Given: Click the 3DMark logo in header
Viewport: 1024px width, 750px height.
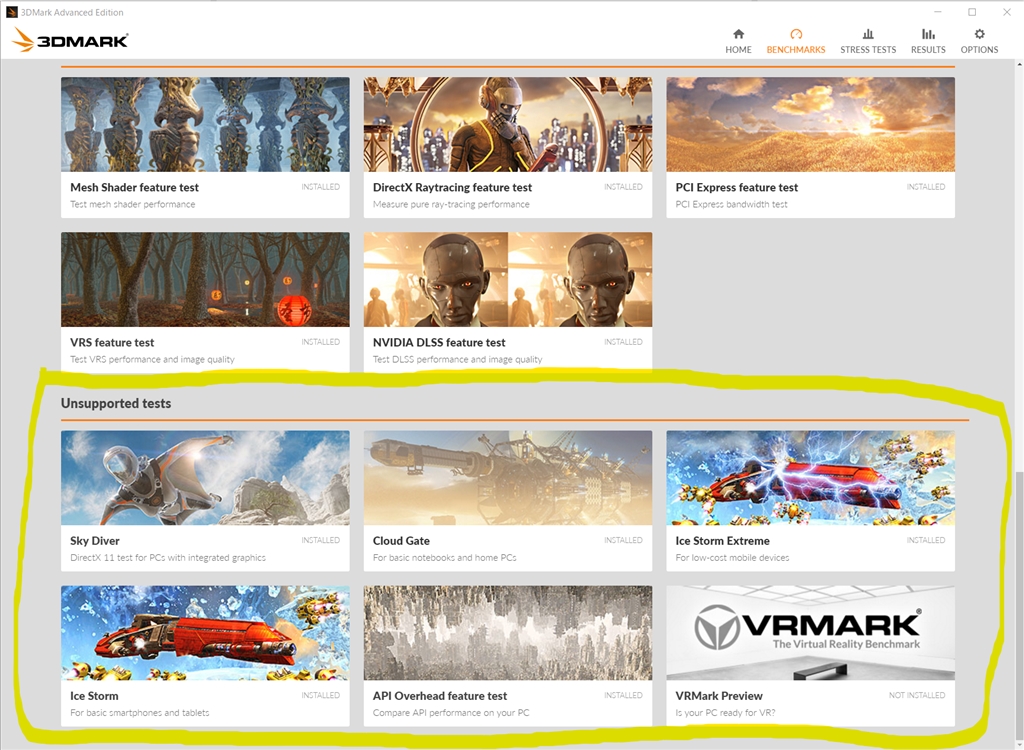Looking at the screenshot, I should (70, 41).
